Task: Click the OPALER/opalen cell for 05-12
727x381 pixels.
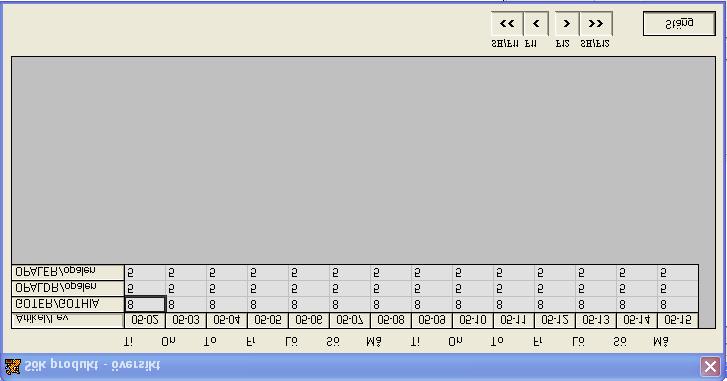Action: click(x=555, y=273)
